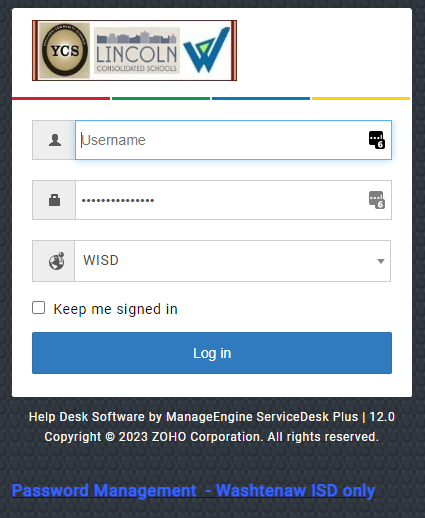Viewport: 425px width, 518px height.
Task: Open Password Management - Washtenaw ISD only link
Action: tap(194, 491)
